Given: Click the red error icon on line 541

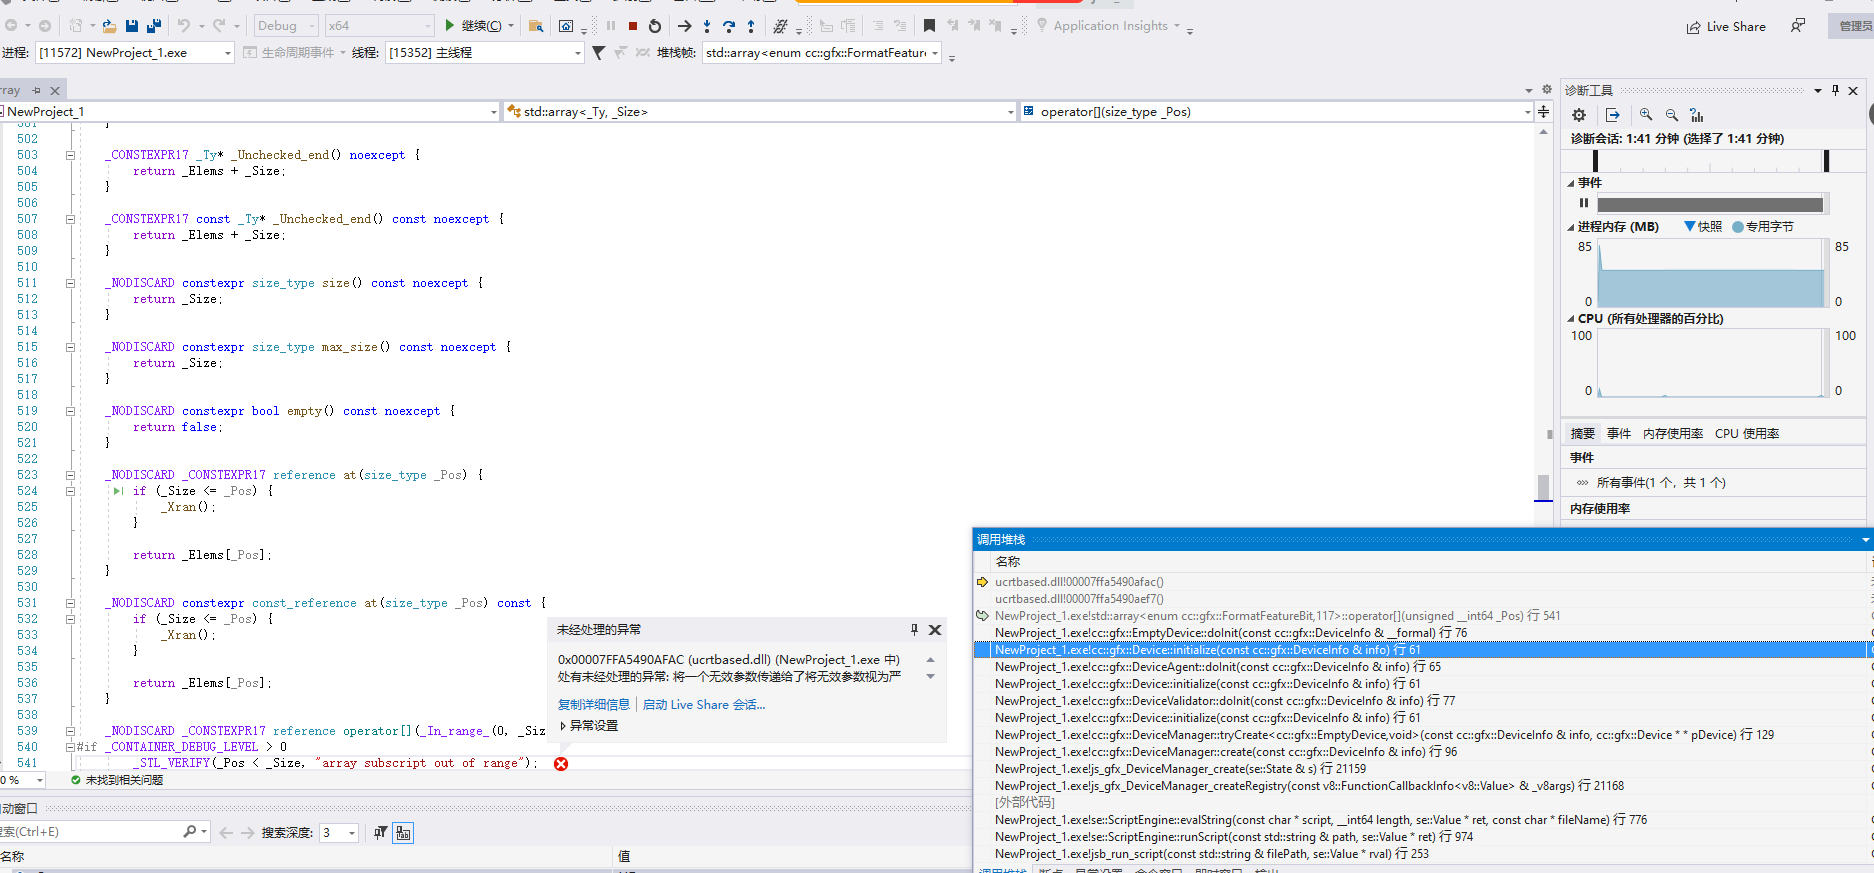Looking at the screenshot, I should point(561,764).
